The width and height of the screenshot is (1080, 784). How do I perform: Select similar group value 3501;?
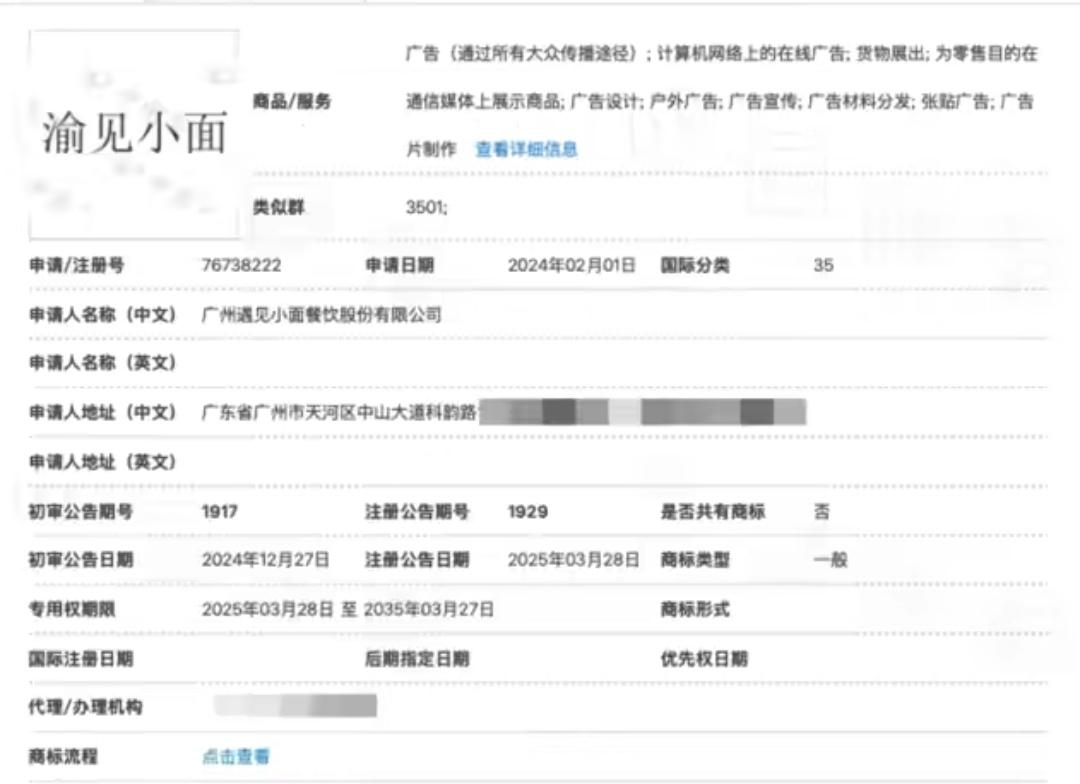[426, 207]
